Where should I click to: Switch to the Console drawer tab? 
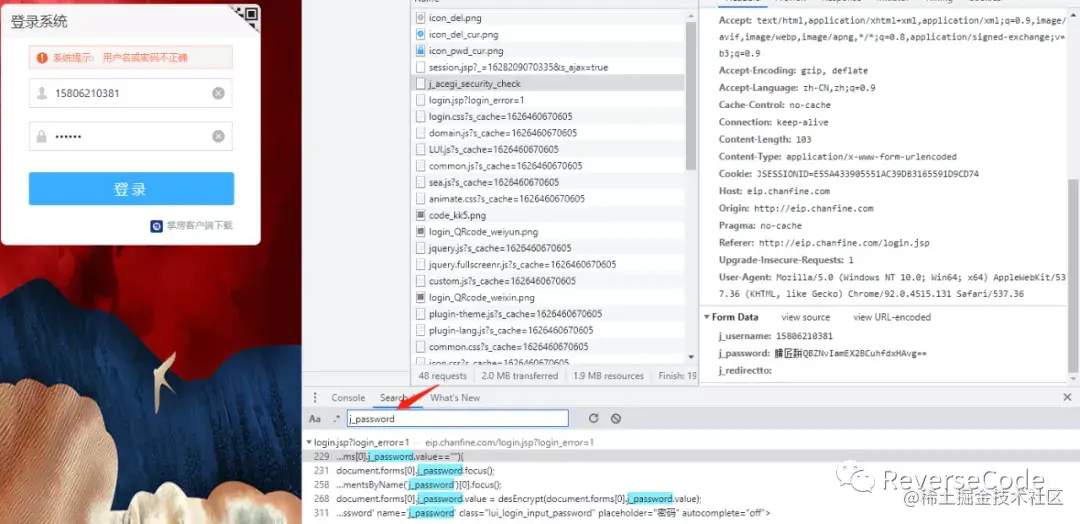click(x=348, y=397)
